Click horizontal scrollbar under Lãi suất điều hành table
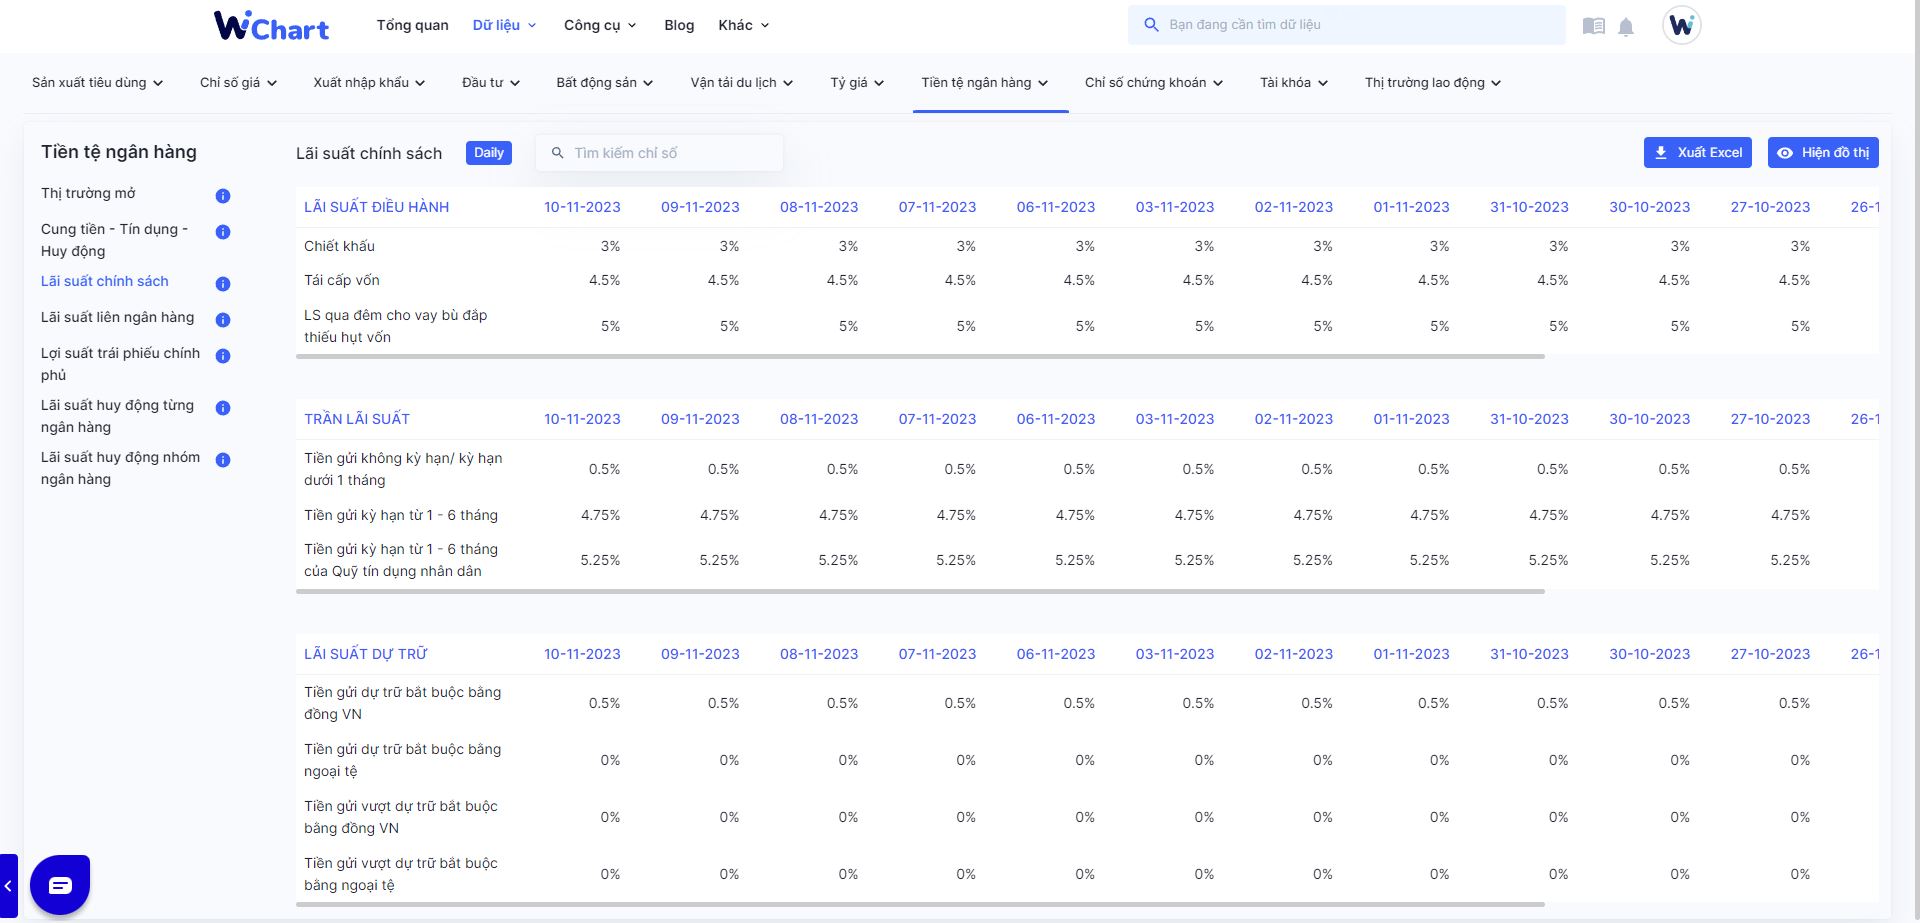The height and width of the screenshot is (923, 1920). 920,356
